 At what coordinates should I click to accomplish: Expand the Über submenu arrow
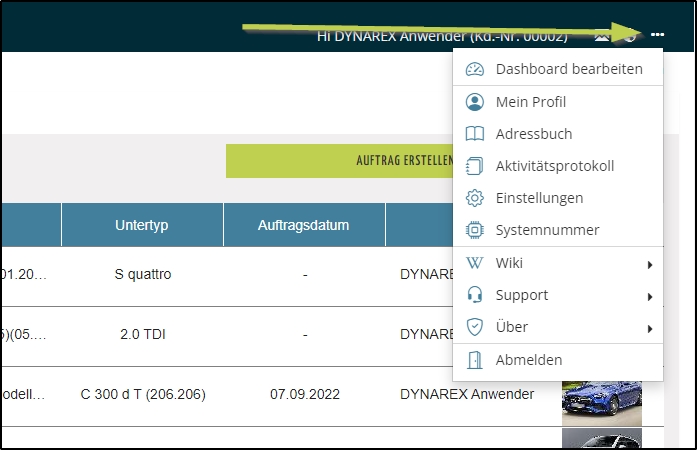pyautogui.click(x=650, y=328)
